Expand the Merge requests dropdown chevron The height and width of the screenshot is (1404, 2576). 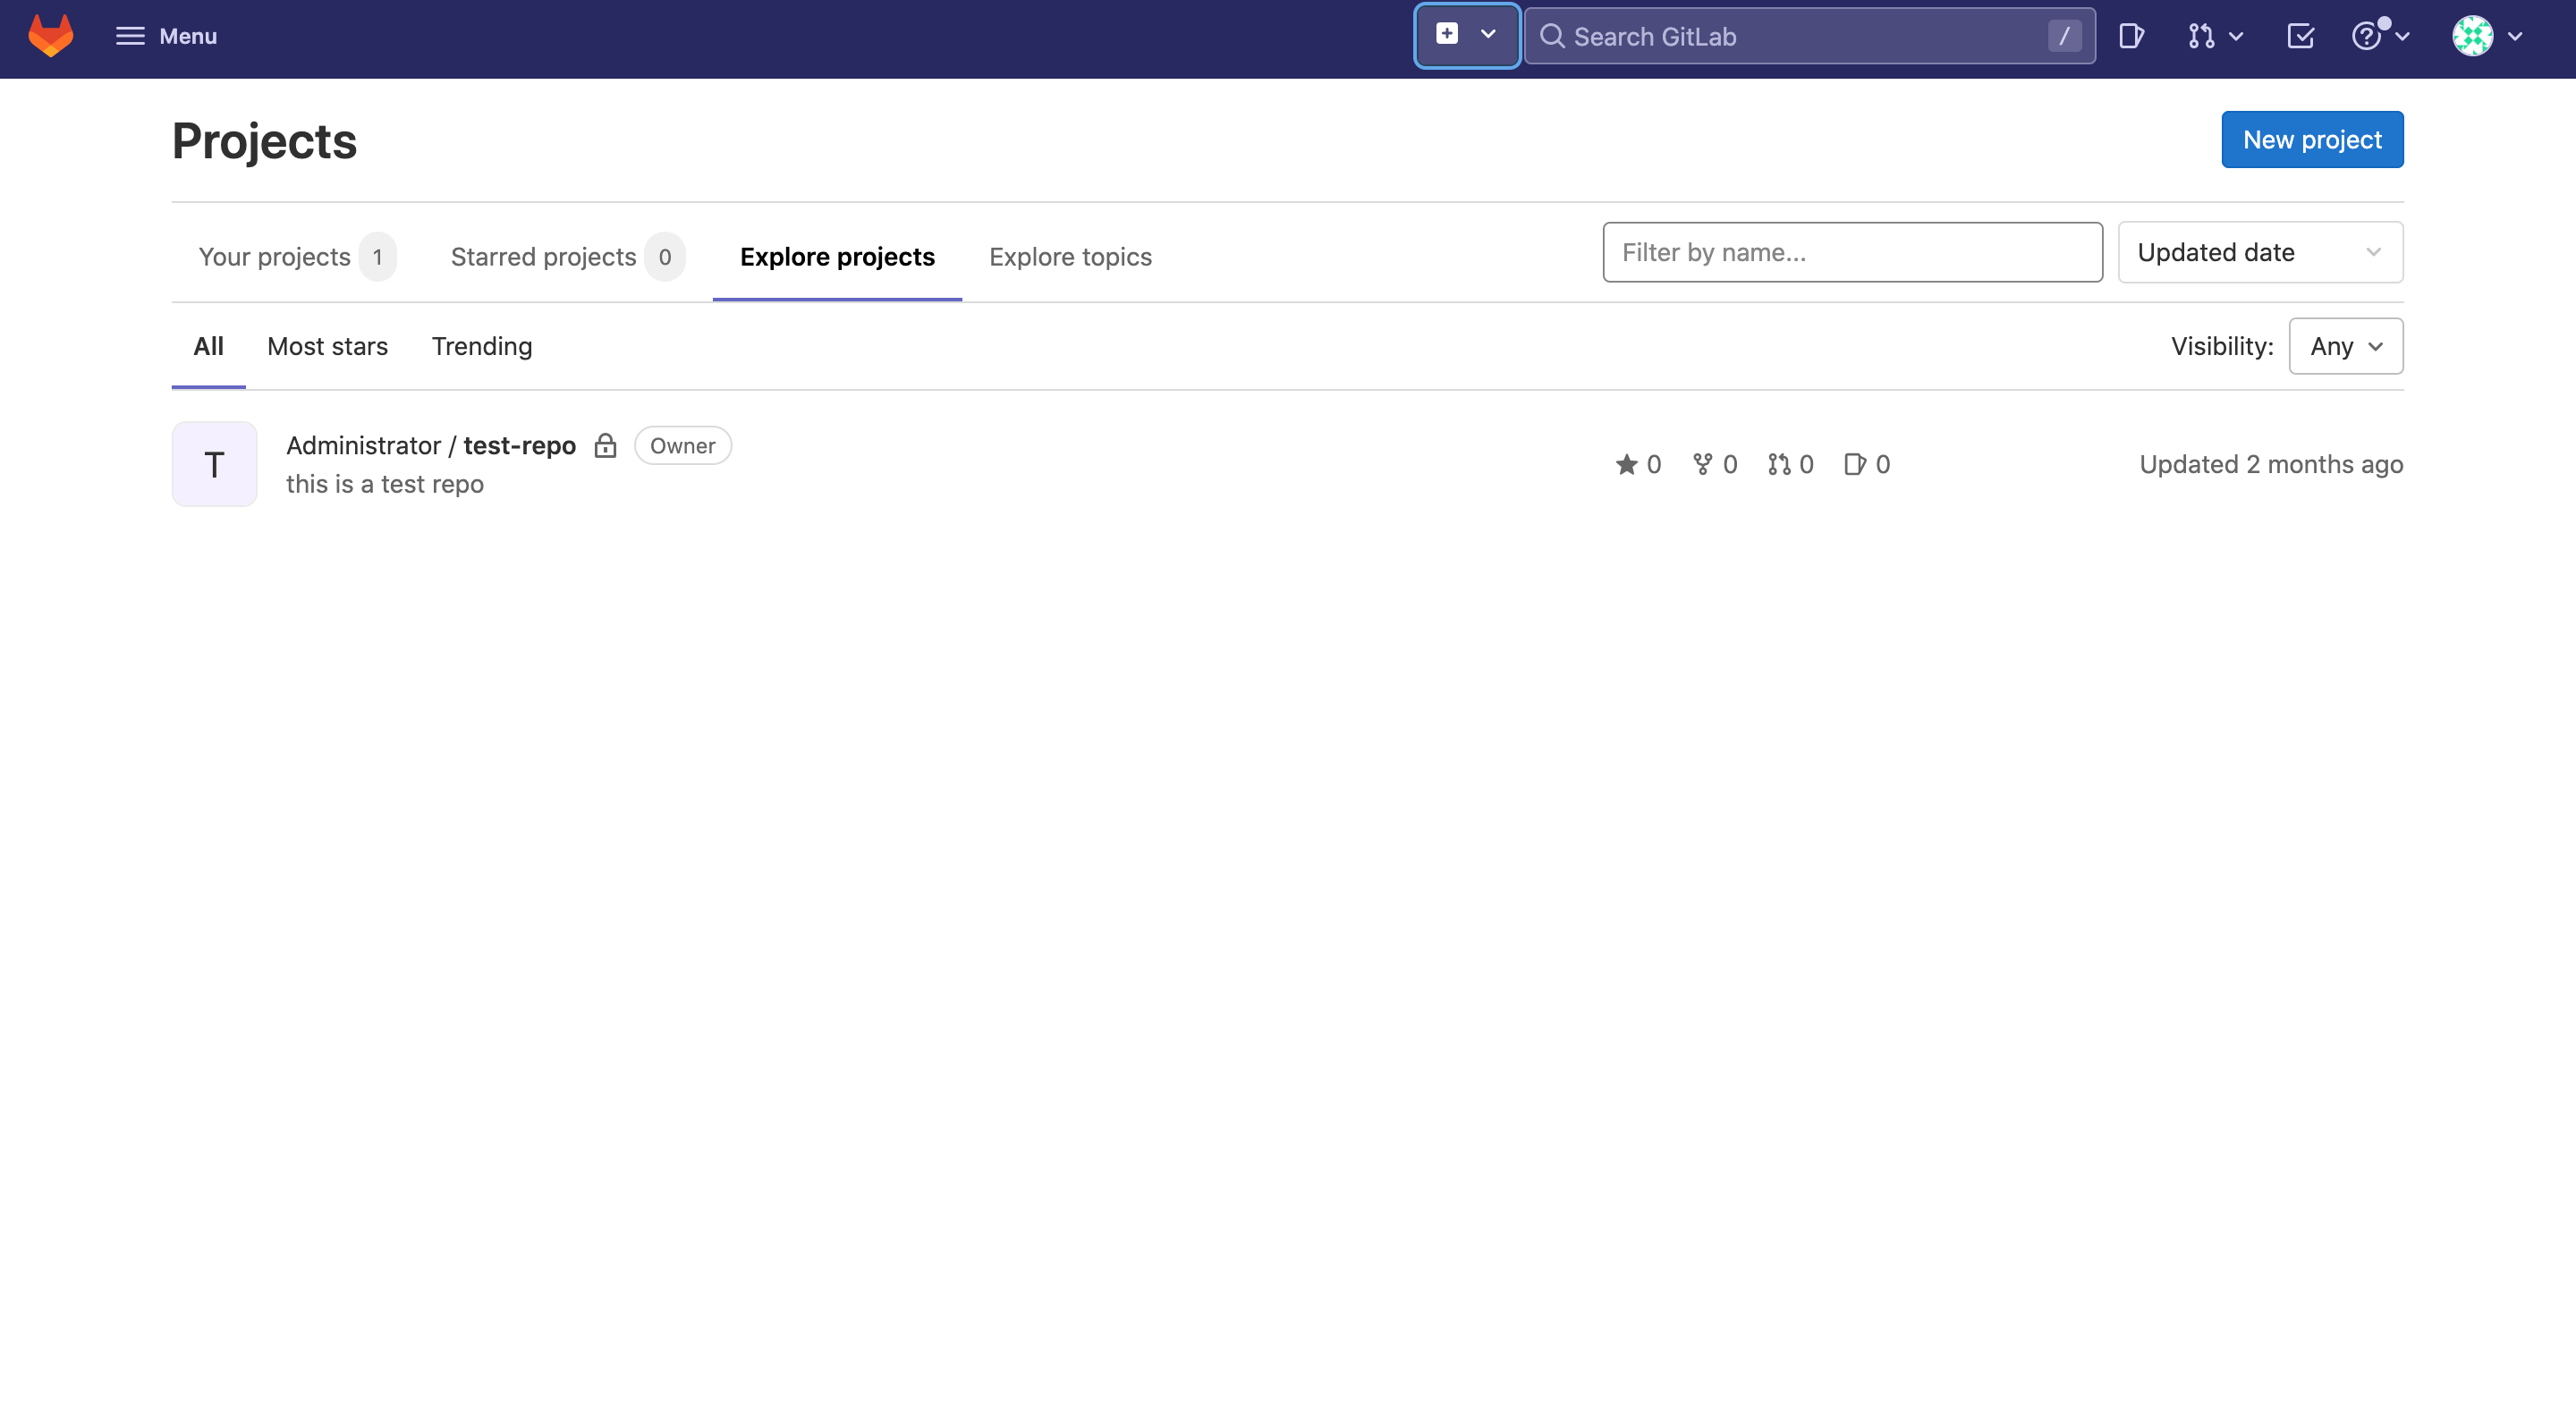(x=2237, y=37)
